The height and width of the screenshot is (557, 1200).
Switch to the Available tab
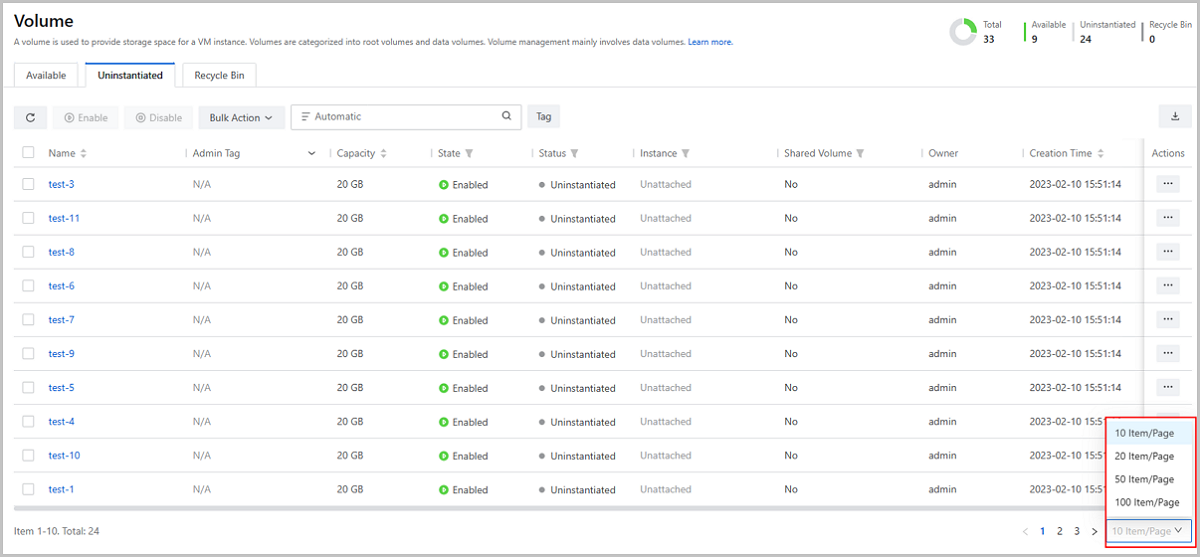pyautogui.click(x=46, y=75)
